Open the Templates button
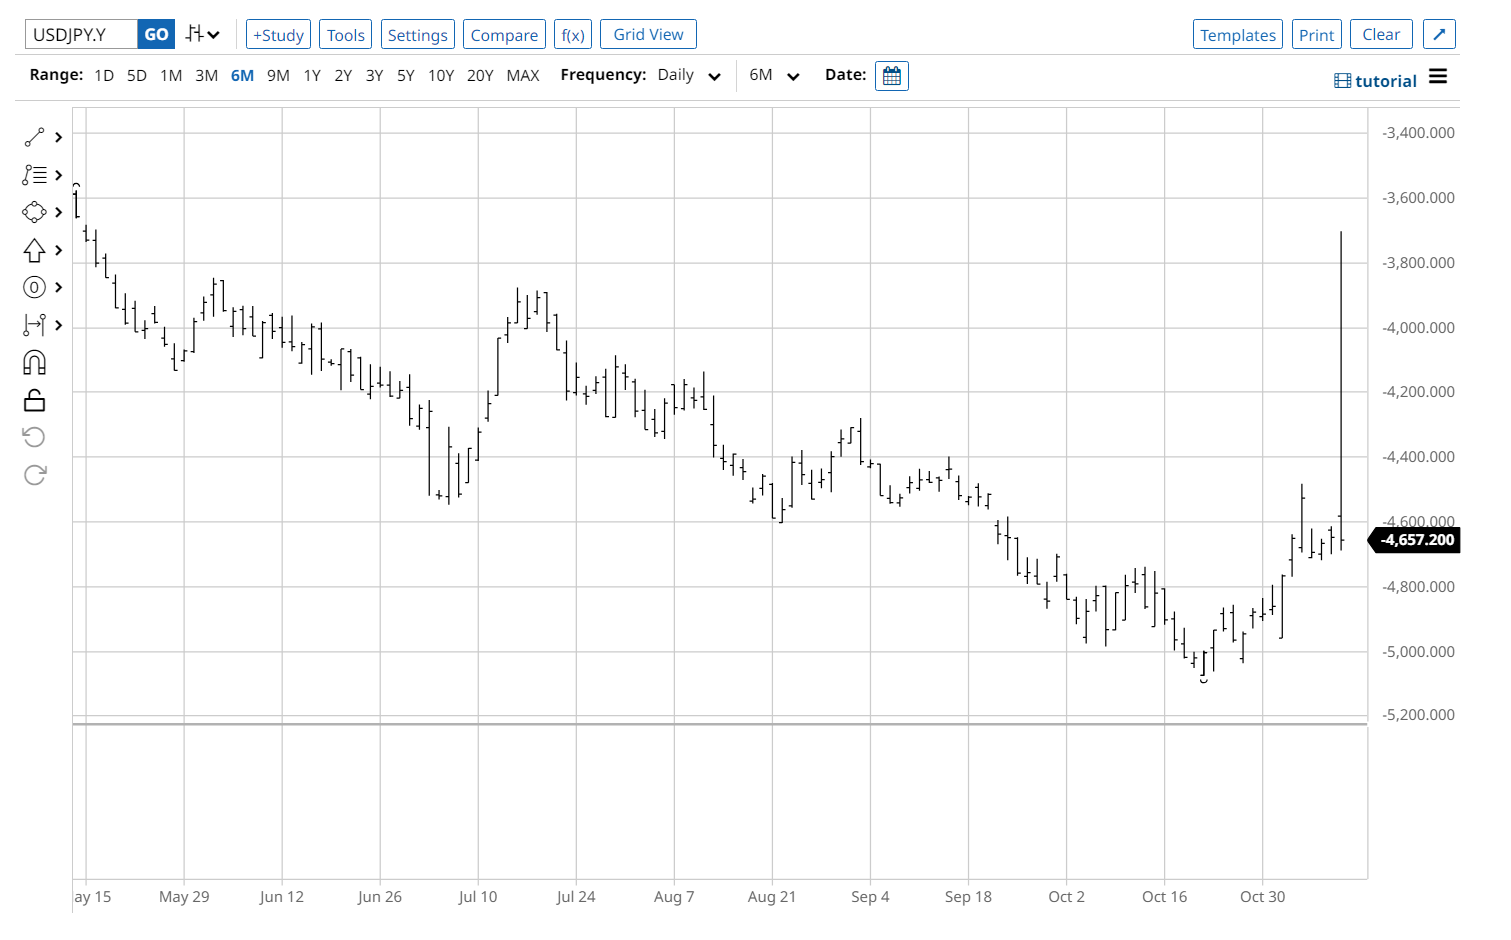 click(1238, 34)
